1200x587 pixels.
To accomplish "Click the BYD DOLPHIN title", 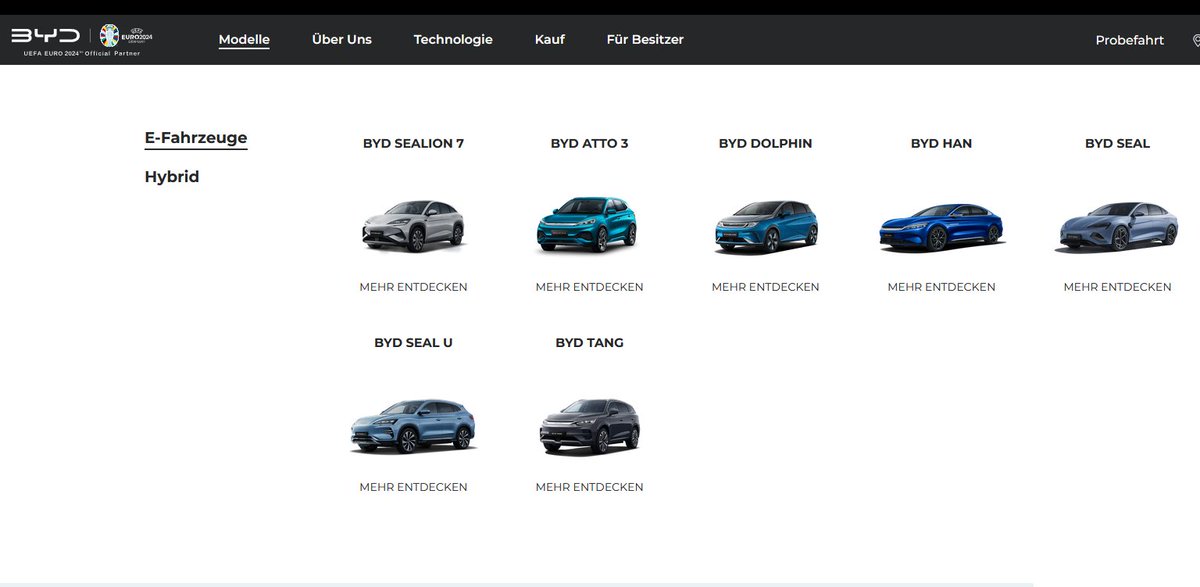I will click(x=765, y=143).
